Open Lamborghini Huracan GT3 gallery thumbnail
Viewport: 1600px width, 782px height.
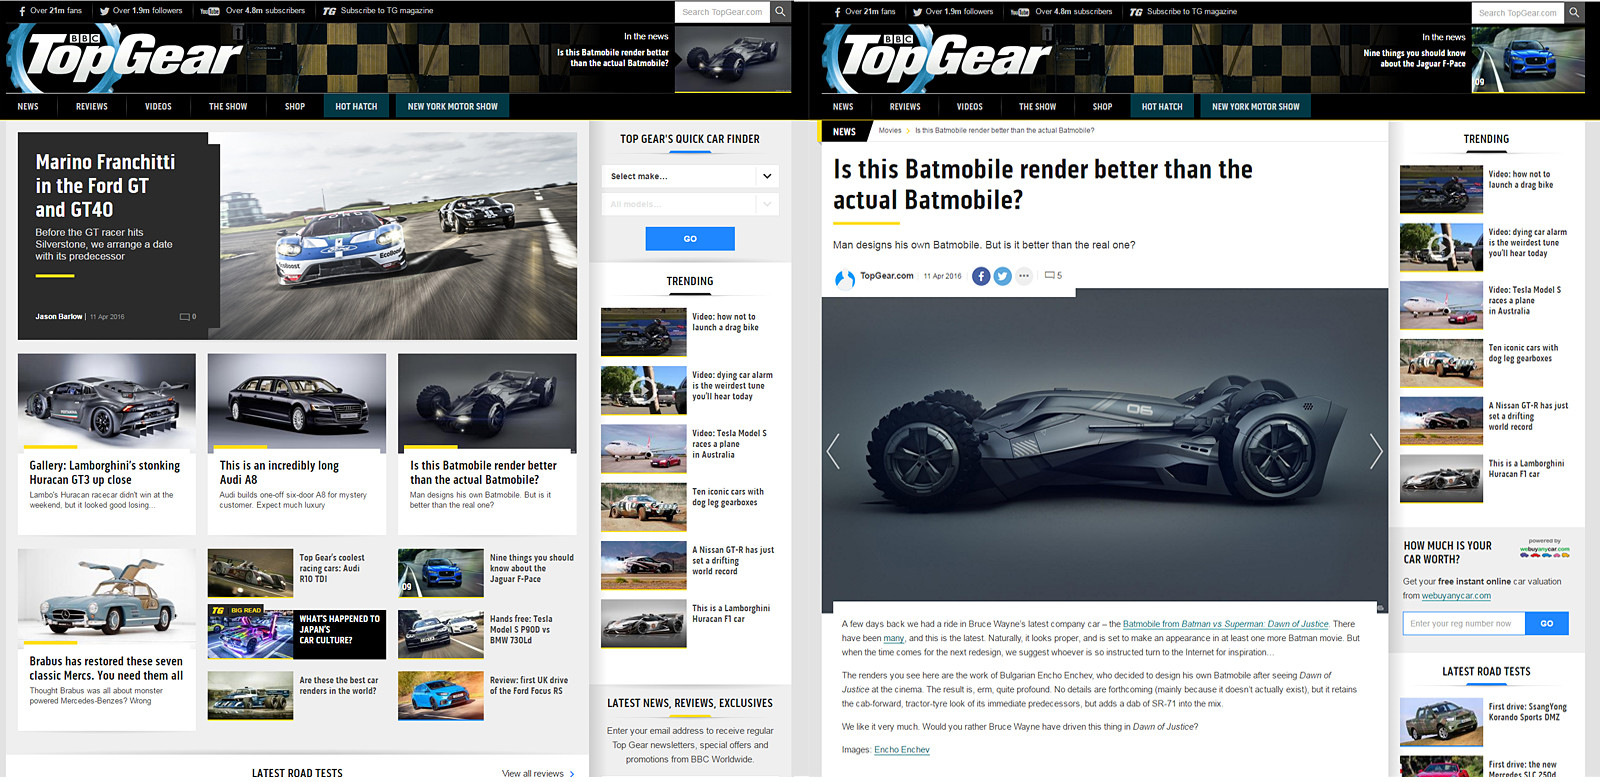pos(107,400)
